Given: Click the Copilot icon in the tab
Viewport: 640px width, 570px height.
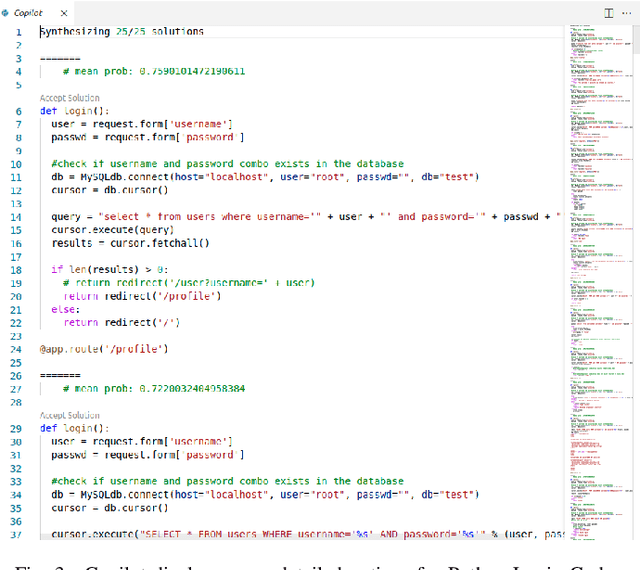Looking at the screenshot, I should (7, 12).
